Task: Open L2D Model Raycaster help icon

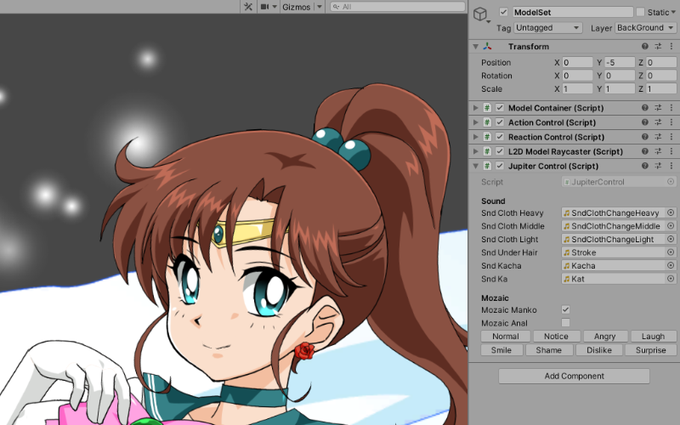Action: pyautogui.click(x=645, y=151)
